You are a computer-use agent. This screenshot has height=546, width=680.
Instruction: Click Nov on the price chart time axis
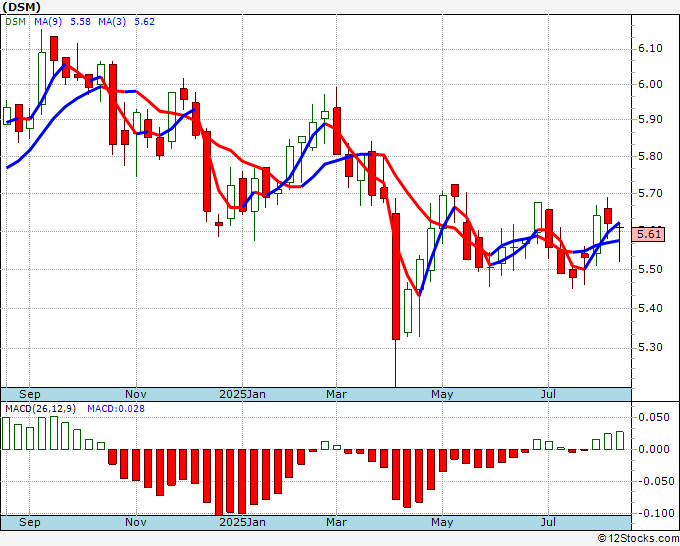pos(136,394)
